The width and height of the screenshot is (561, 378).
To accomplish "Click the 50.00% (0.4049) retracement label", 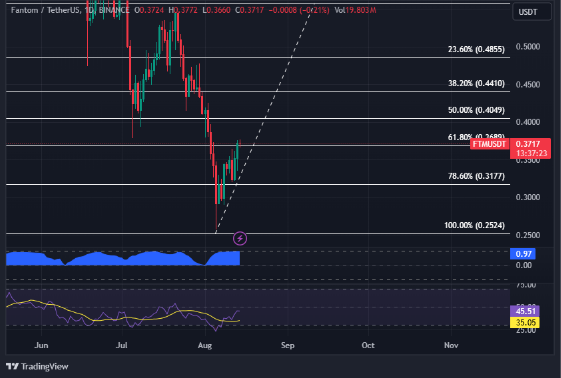I will tap(476, 110).
